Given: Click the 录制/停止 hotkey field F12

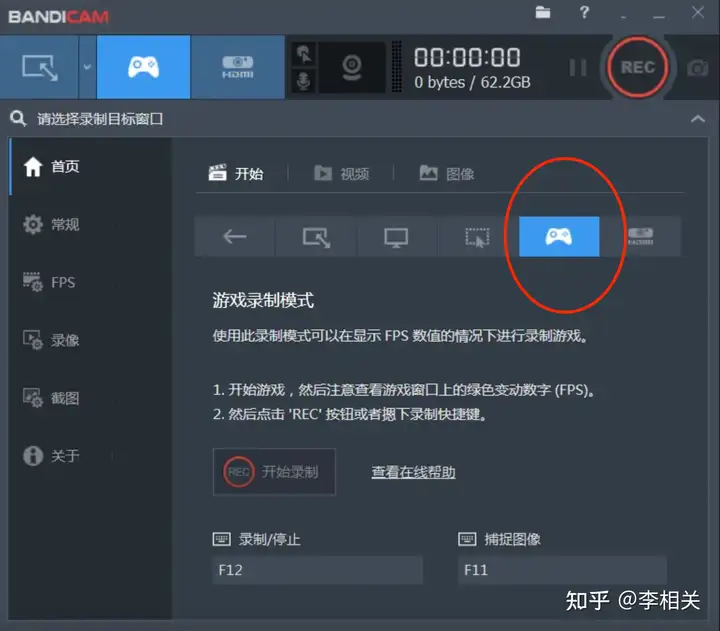Looking at the screenshot, I should tap(317, 570).
